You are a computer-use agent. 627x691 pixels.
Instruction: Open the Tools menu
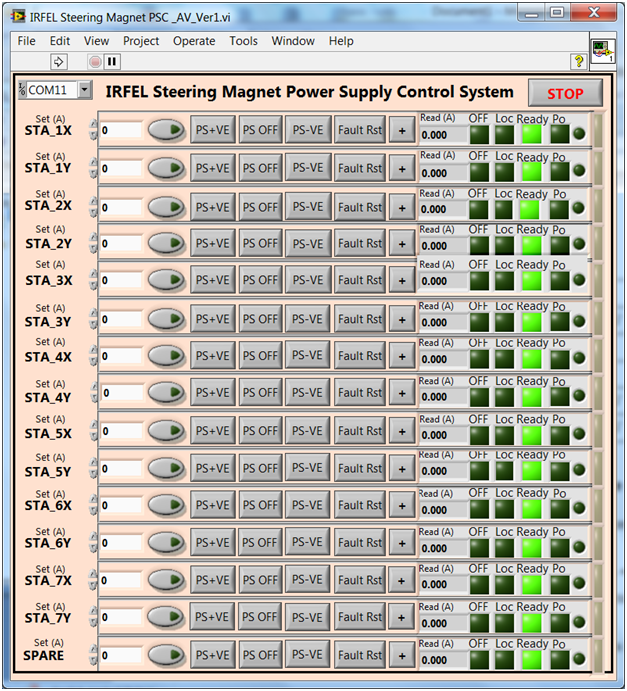click(x=244, y=41)
